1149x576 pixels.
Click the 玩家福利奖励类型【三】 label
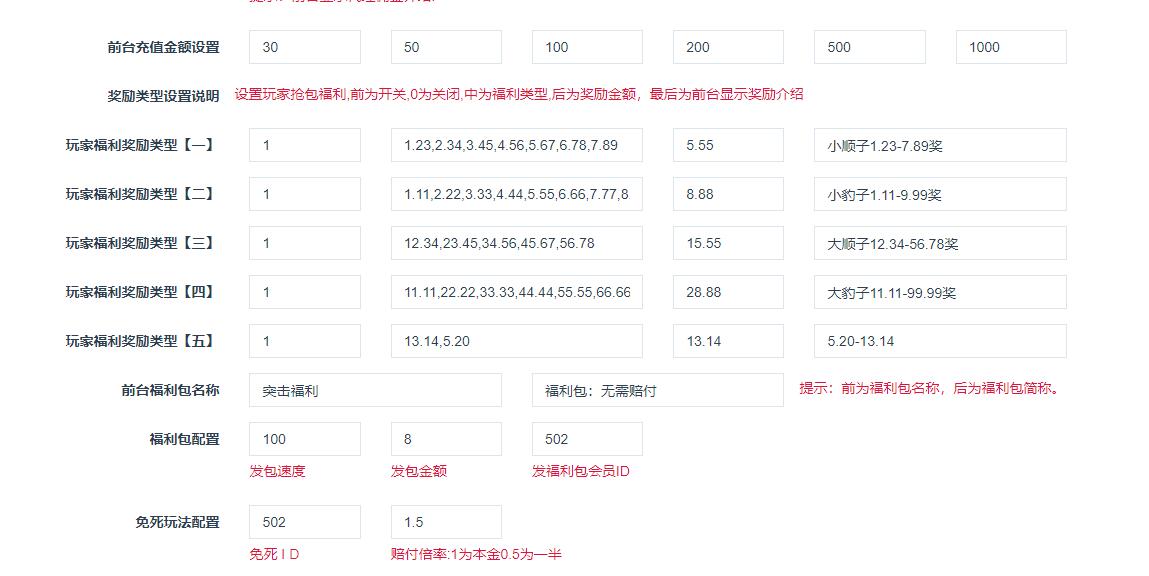142,243
